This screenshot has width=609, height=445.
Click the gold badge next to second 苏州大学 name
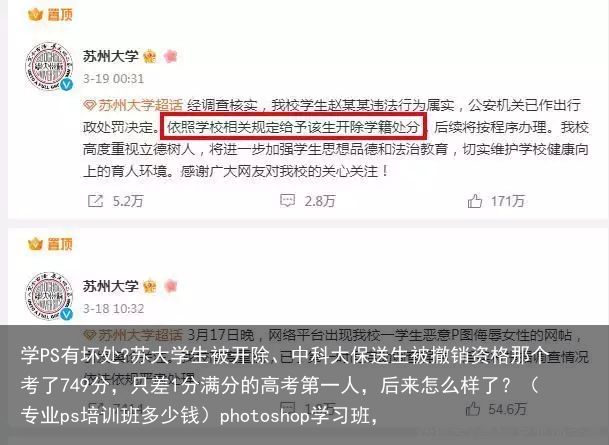pos(150,287)
